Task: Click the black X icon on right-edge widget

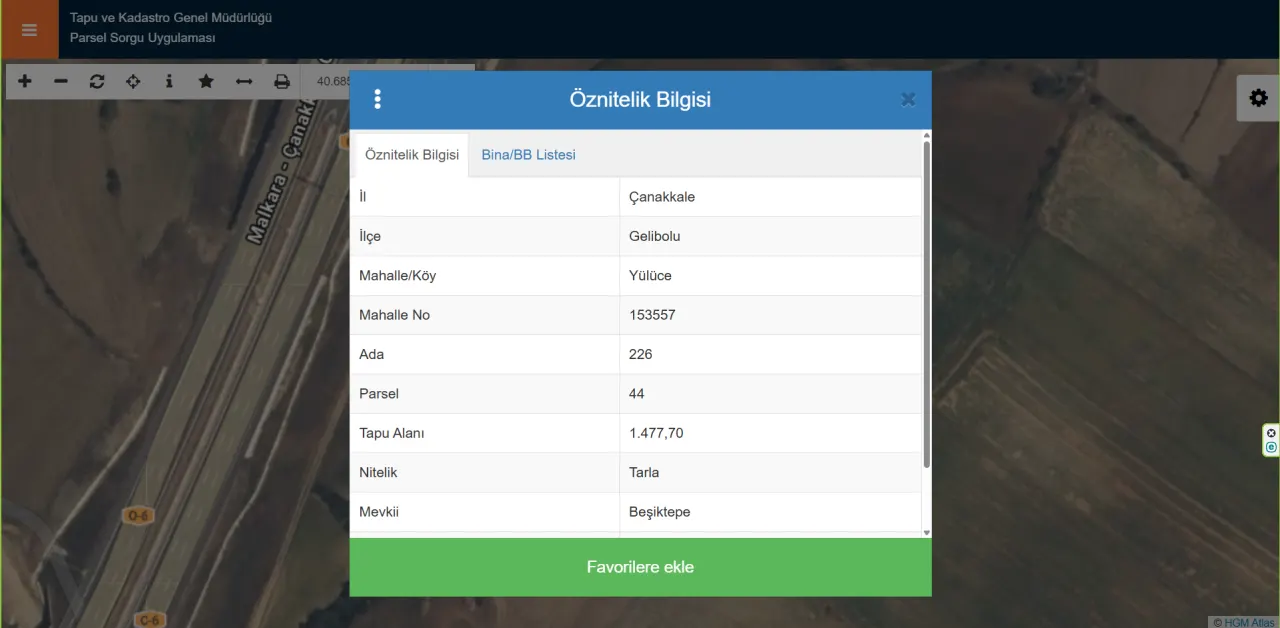Action: [1271, 433]
